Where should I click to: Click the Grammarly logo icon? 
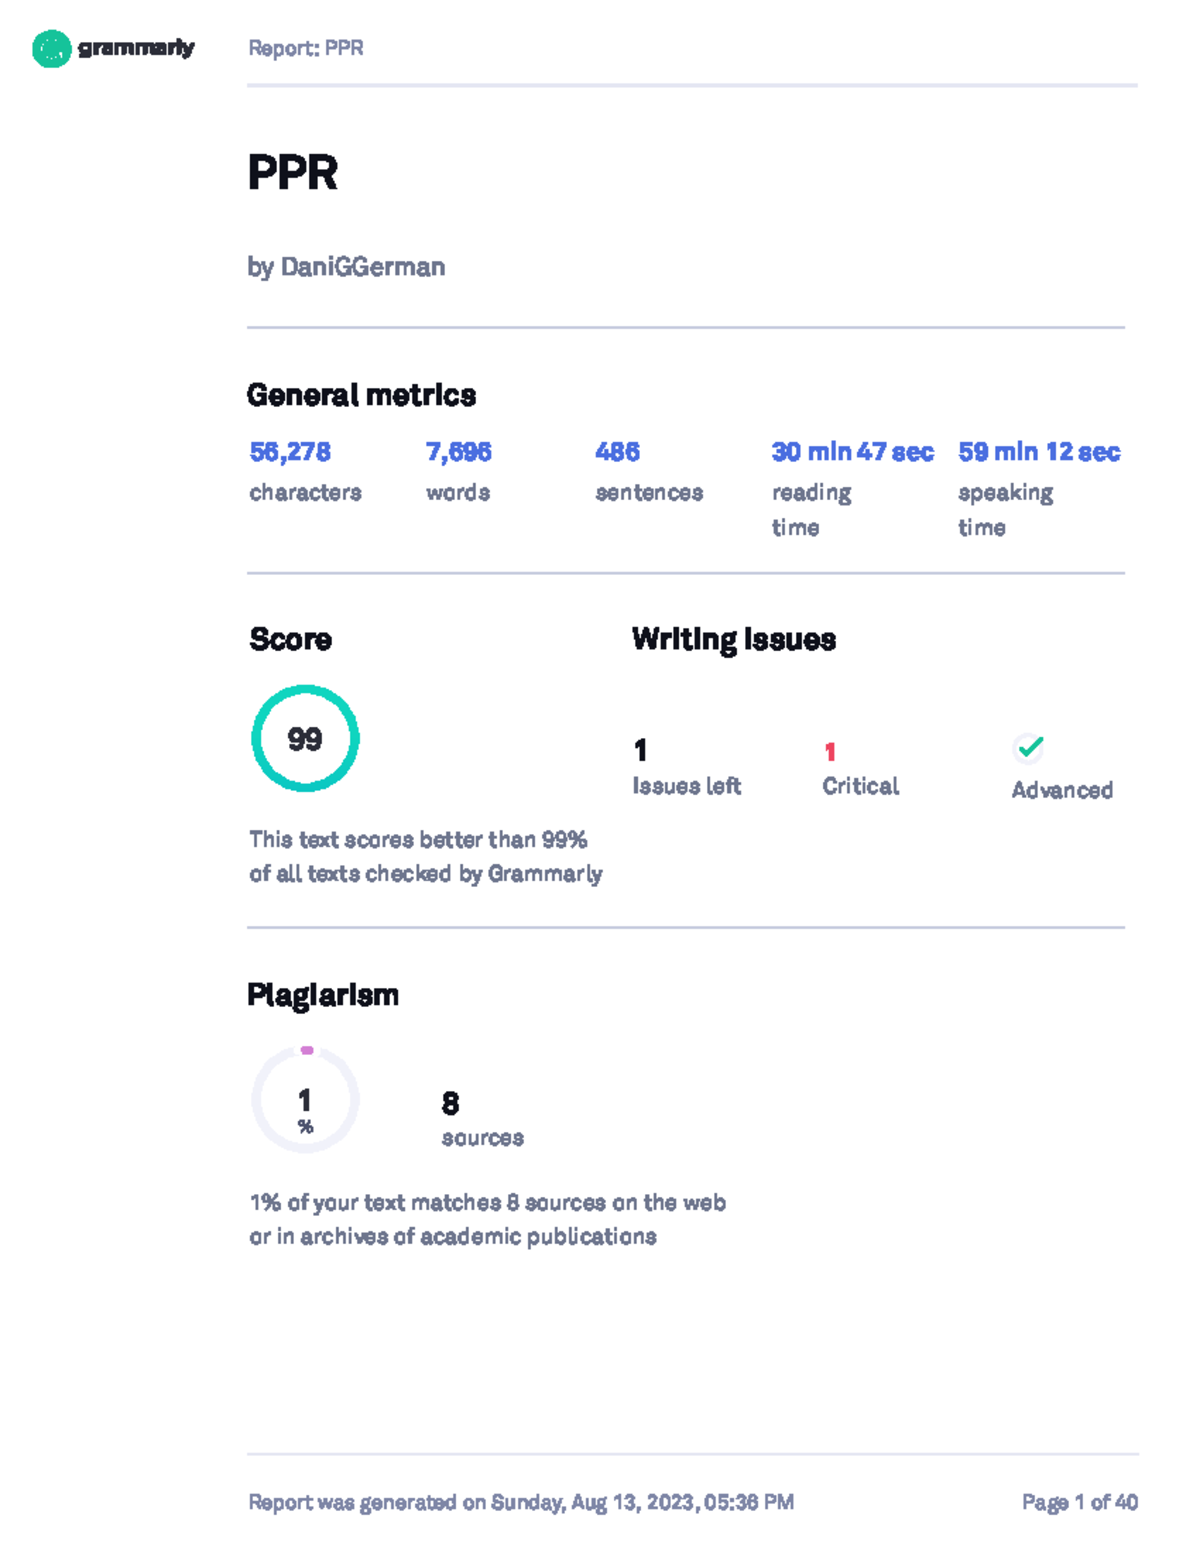[x=51, y=48]
